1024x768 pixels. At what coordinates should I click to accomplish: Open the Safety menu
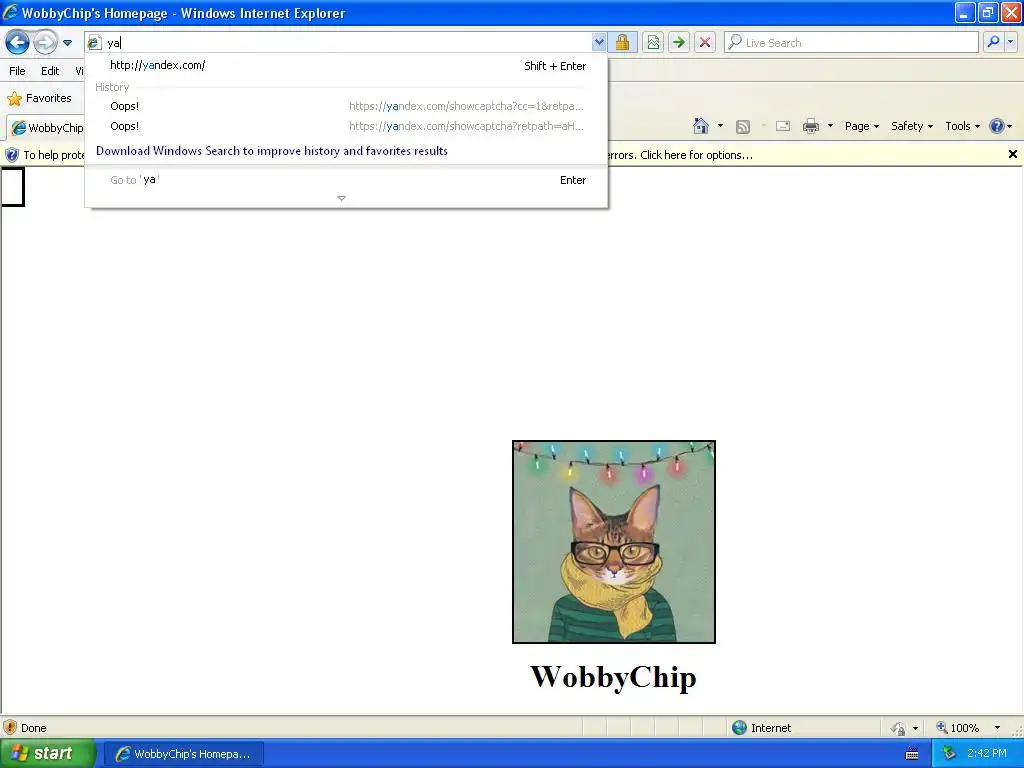coord(912,126)
